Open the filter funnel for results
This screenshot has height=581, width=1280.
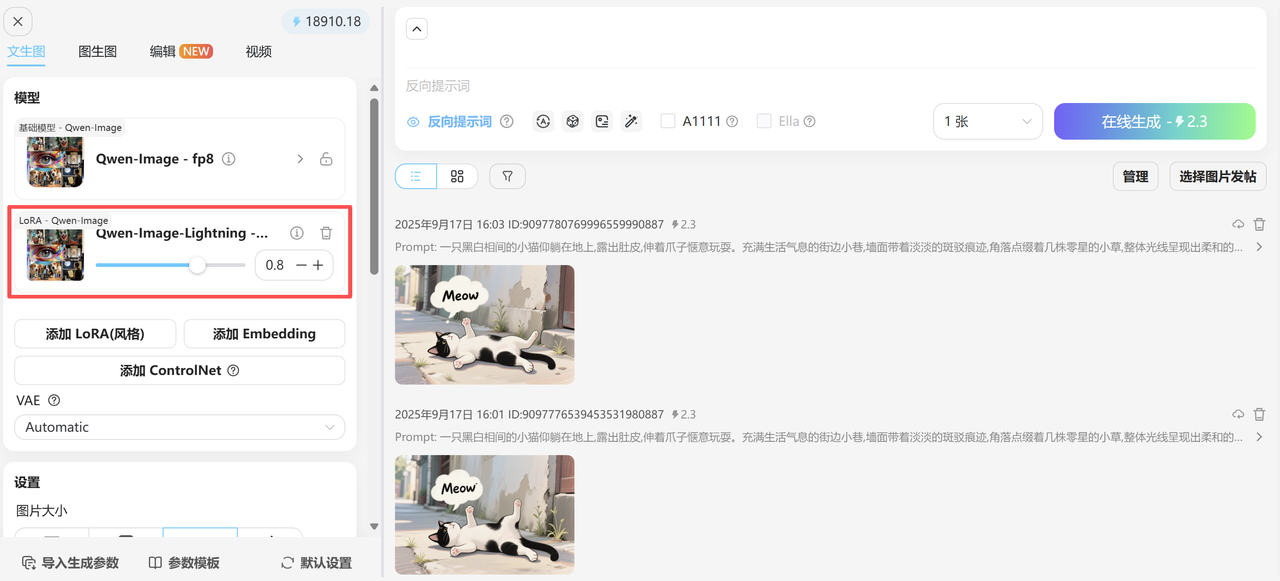click(507, 176)
